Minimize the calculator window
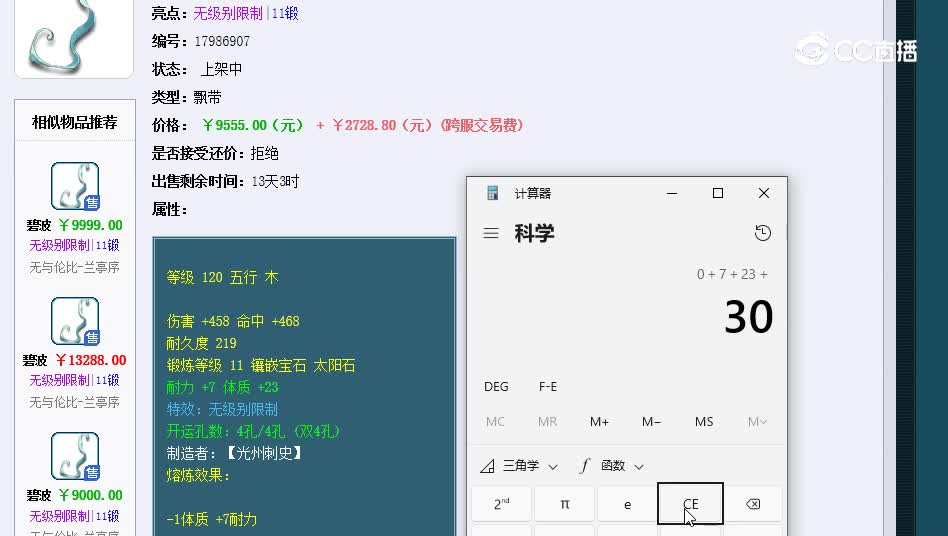 pos(672,193)
